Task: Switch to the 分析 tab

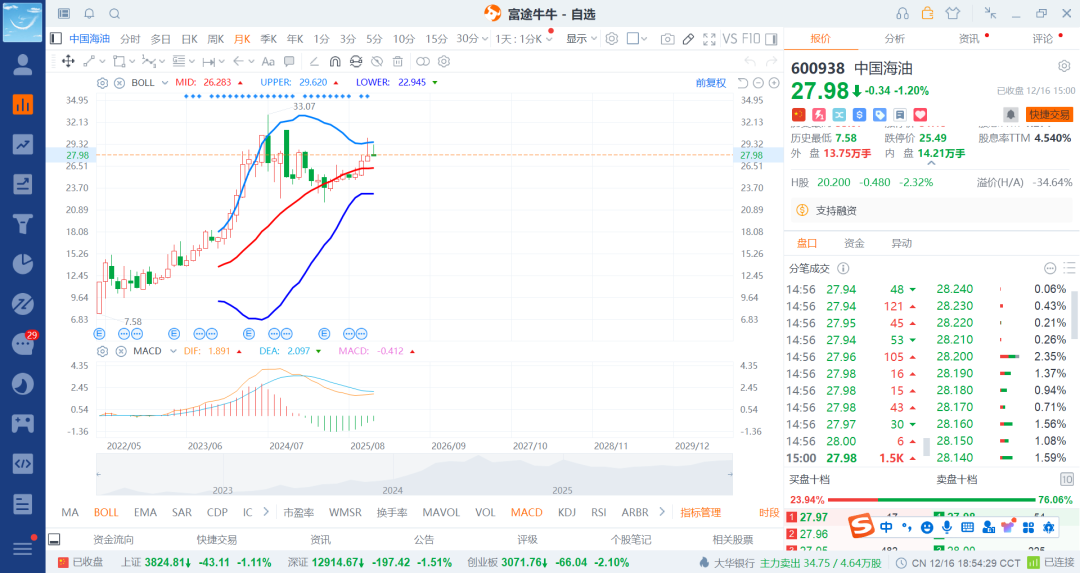Action: coord(895,39)
